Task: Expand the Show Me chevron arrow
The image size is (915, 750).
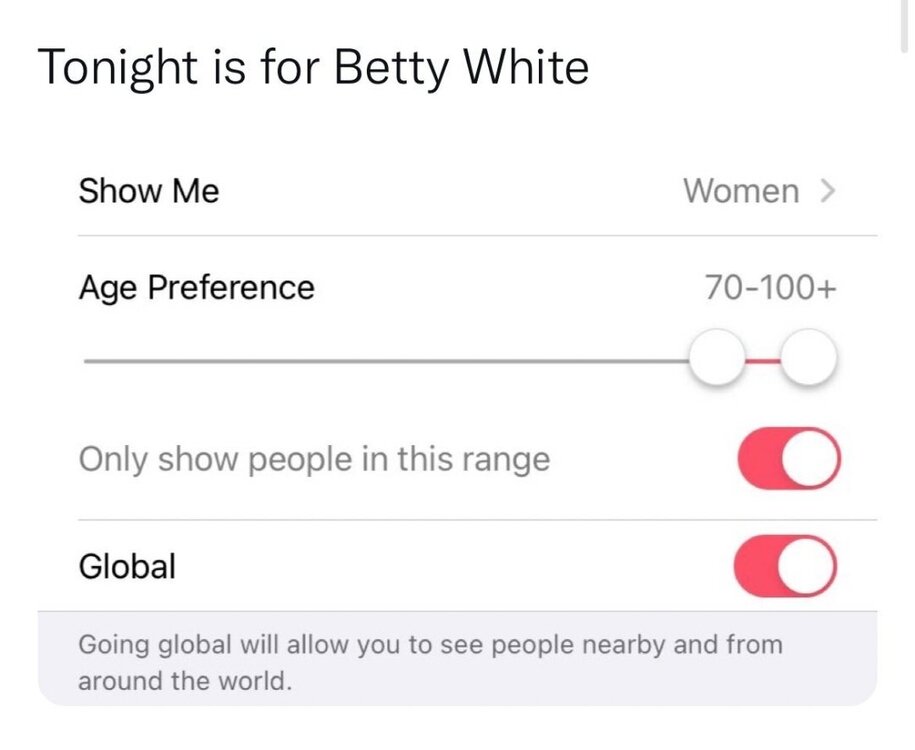Action: [x=826, y=191]
